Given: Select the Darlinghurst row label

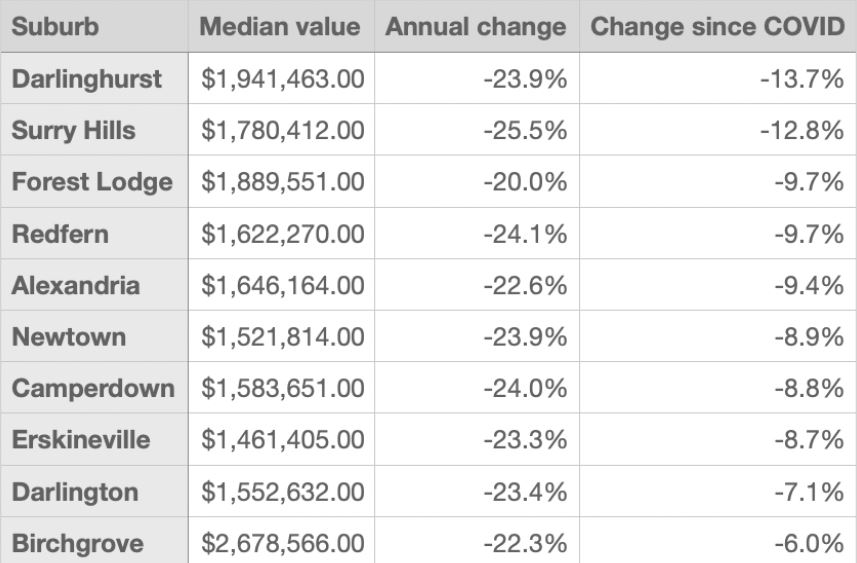Looking at the screenshot, I should point(86,79).
